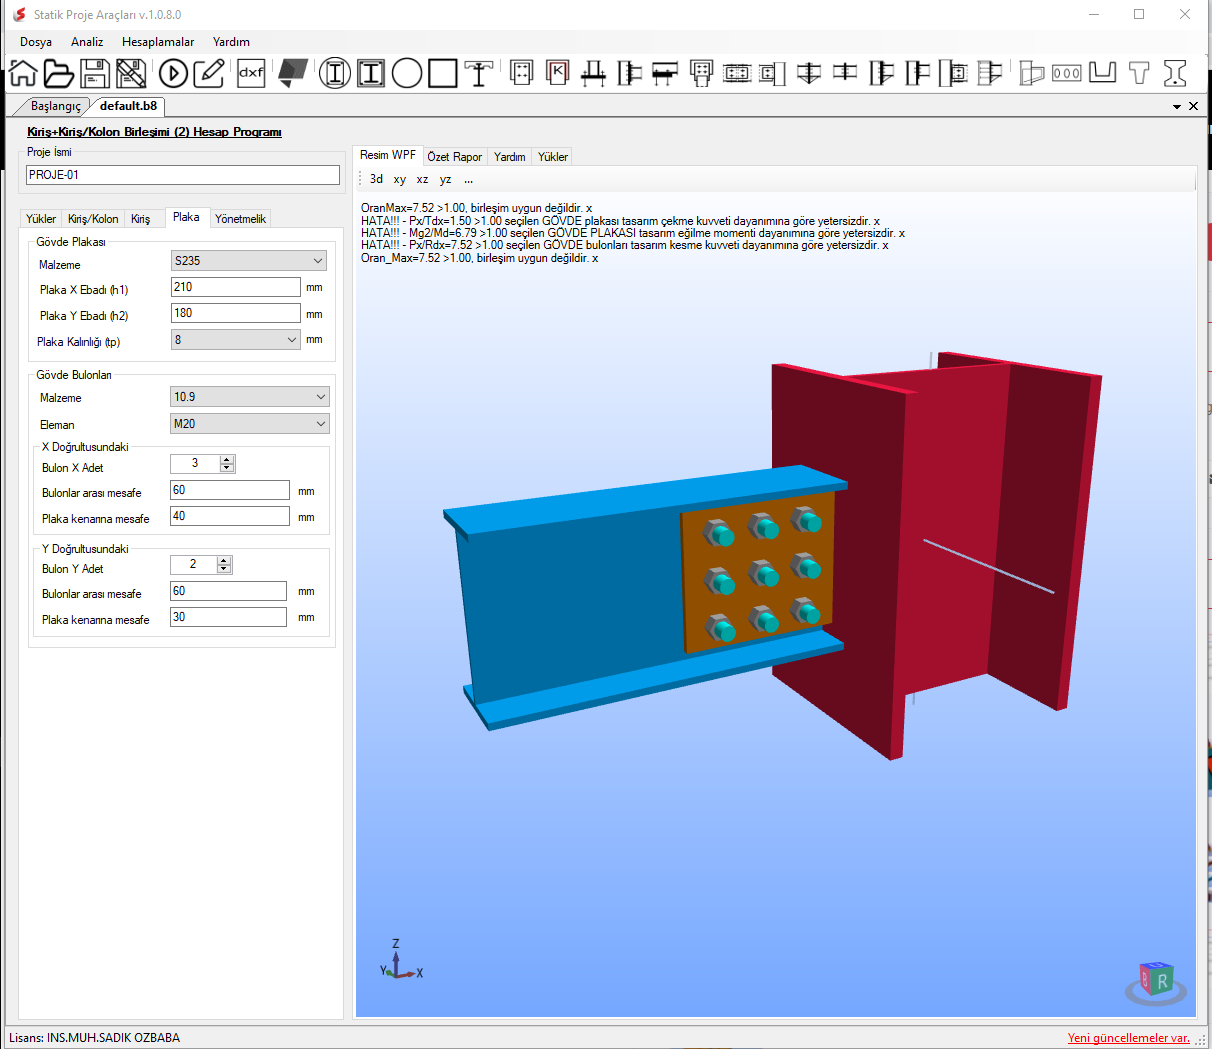
Task: Click the edit pencil-in-box icon
Action: [x=209, y=73]
